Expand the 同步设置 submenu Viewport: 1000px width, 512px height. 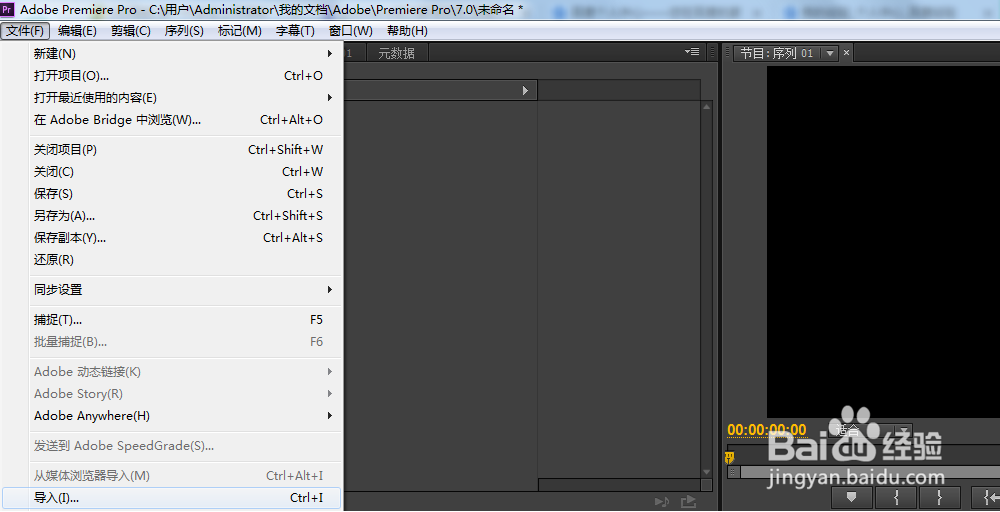(x=185, y=289)
